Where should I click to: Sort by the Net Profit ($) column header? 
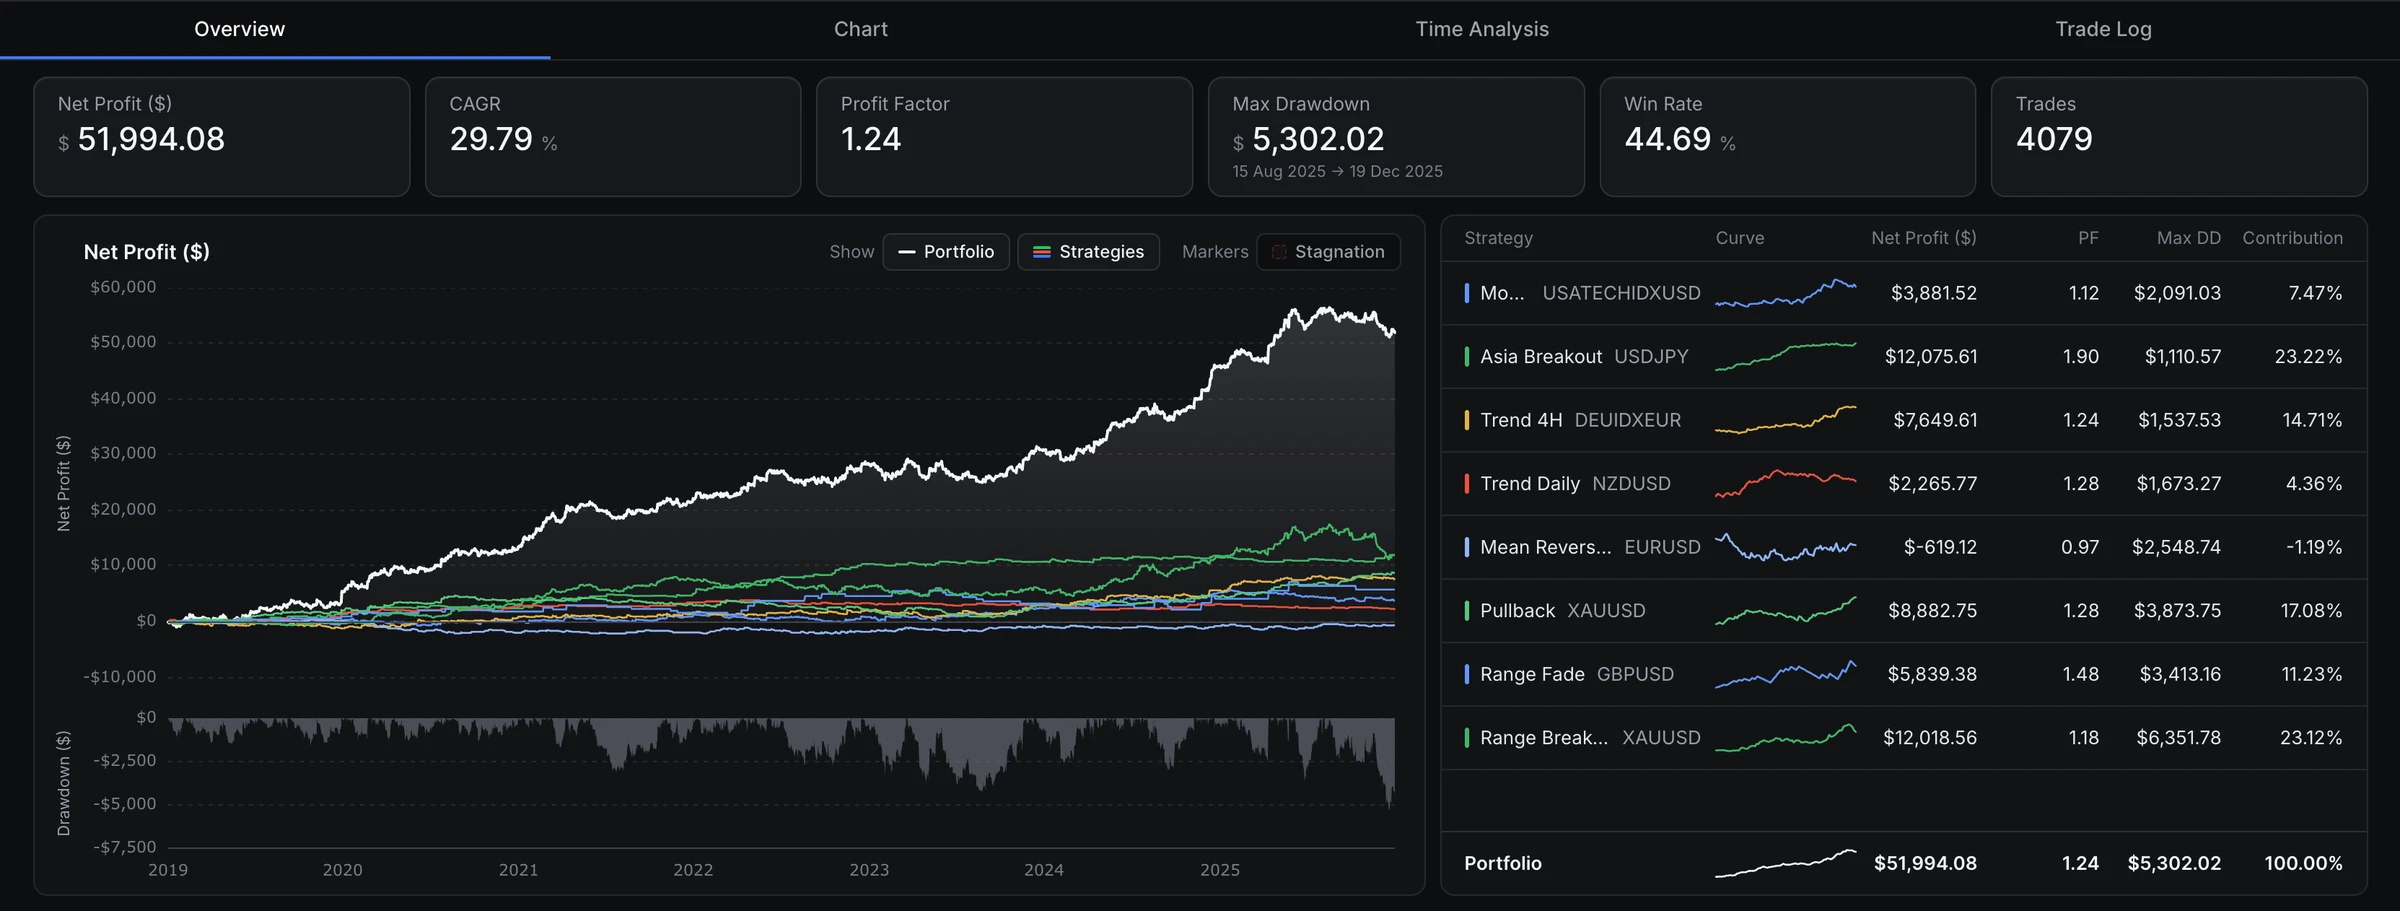1923,238
